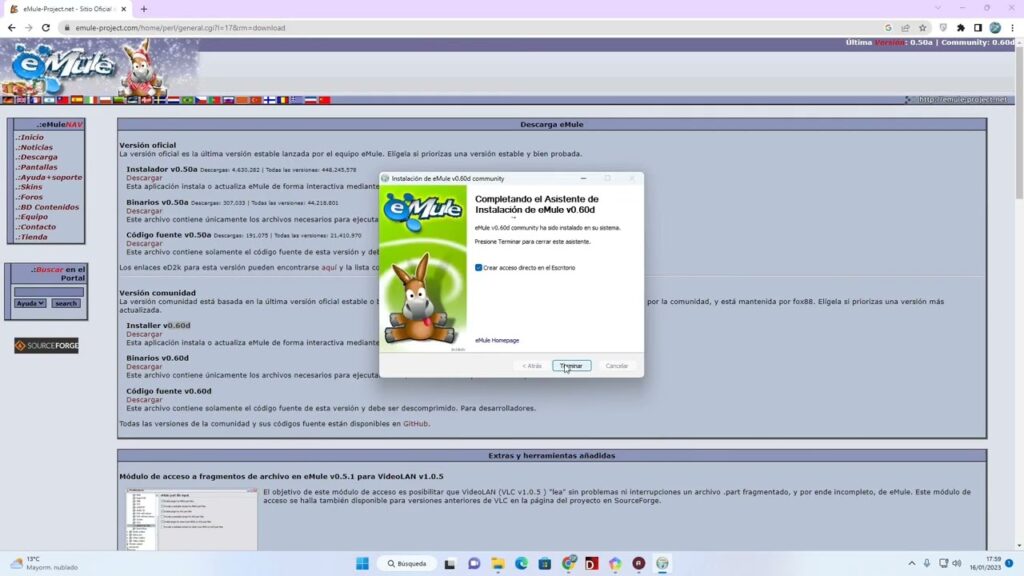The height and width of the screenshot is (576, 1024).
Task: Click the http://emule-project.net header link
Action: [963, 100]
